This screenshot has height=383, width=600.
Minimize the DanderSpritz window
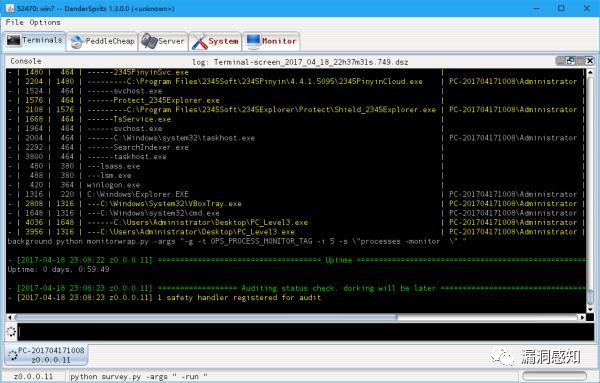click(537, 8)
